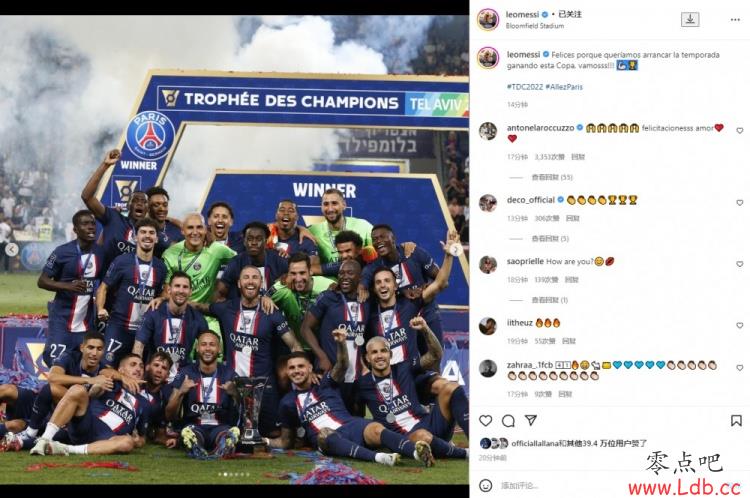This screenshot has height=498, width=750.
Task: Download the post using the download icon
Action: 690,19
